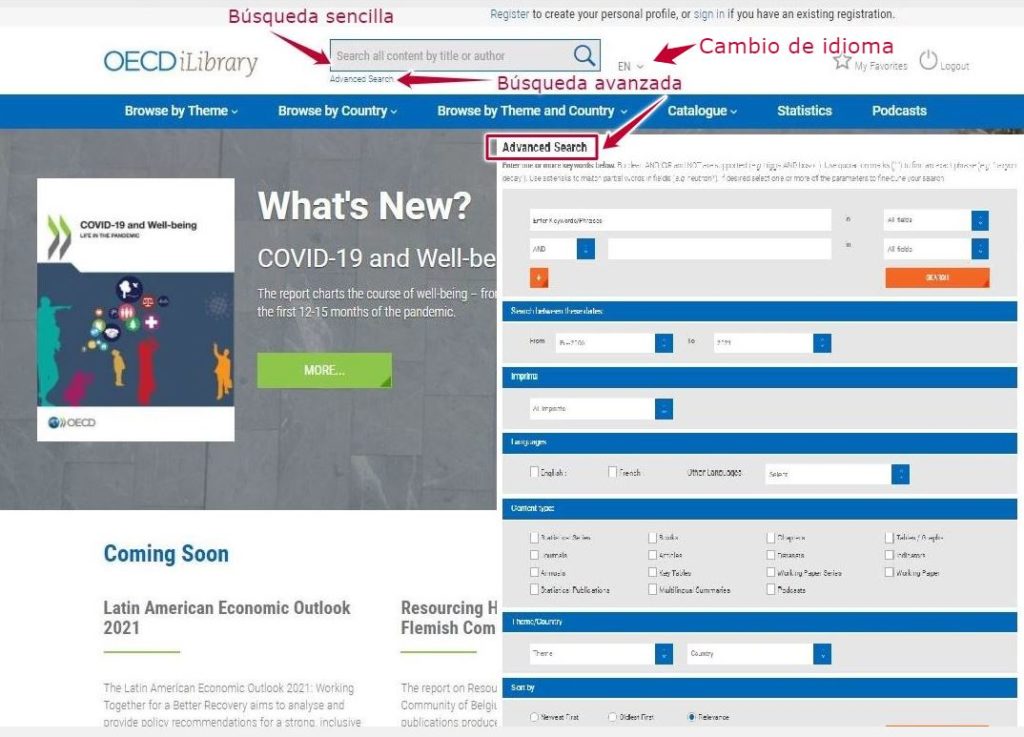
Task: Select the Oldest First sort option
Action: [x=612, y=717]
